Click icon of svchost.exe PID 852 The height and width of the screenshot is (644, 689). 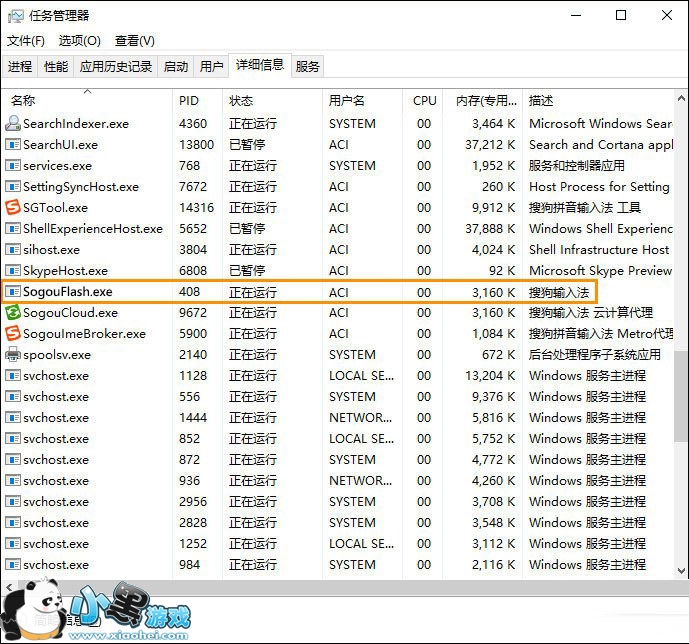coord(13,438)
